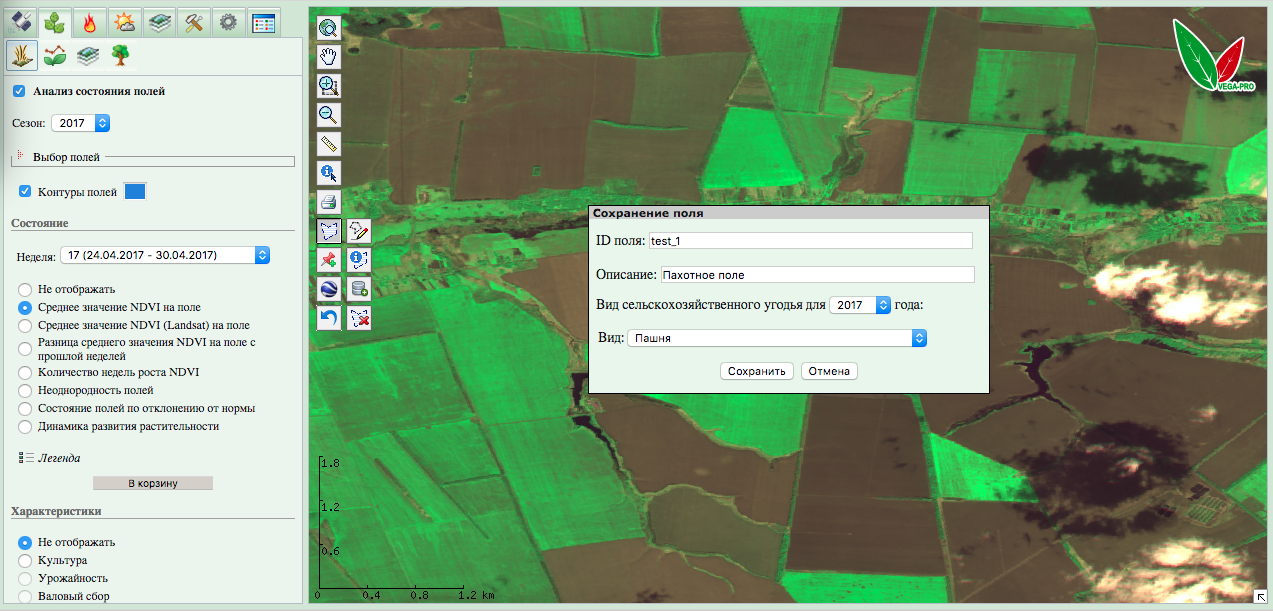Open the Сезон 2017 dropdown
This screenshot has height=611, width=1273.
[x=83, y=123]
